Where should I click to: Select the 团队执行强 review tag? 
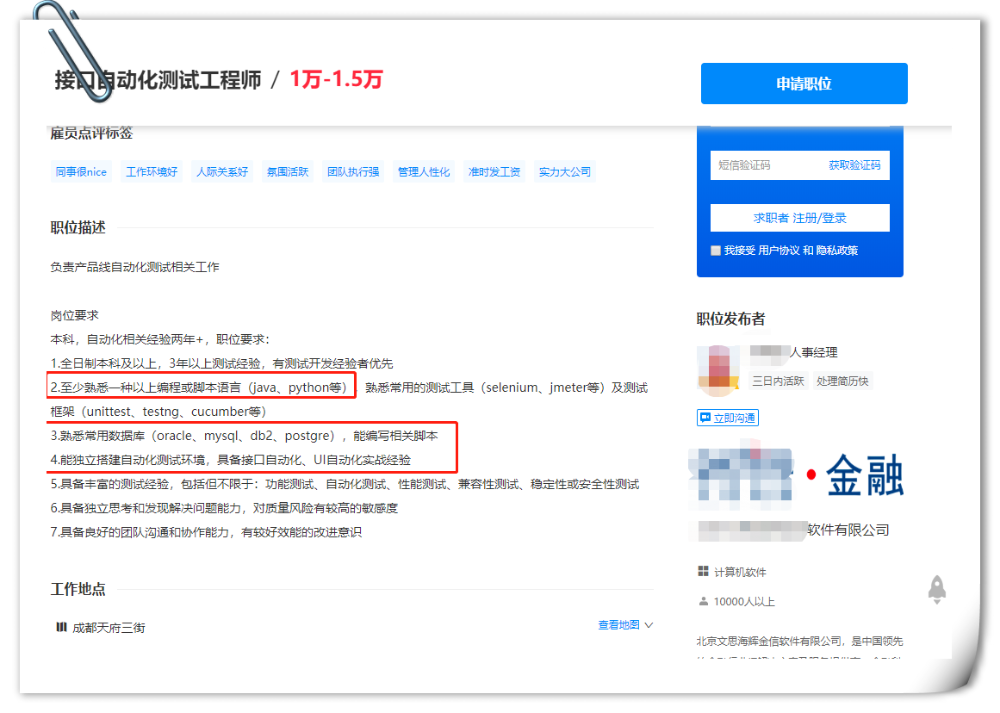(353, 172)
